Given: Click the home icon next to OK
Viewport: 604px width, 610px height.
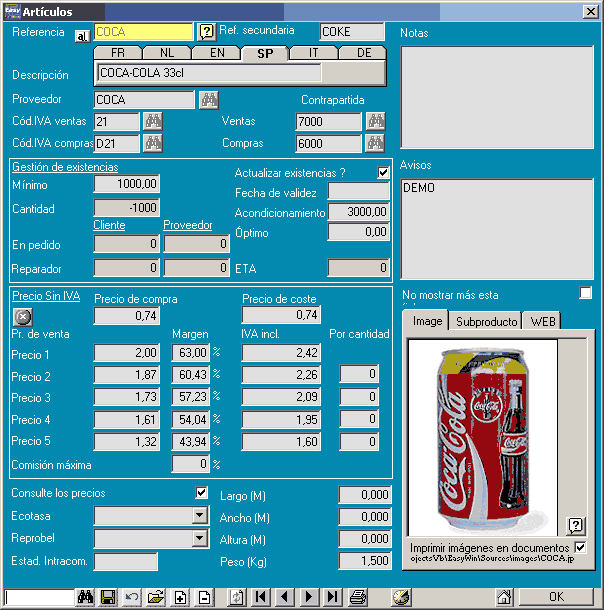Looking at the screenshot, I should [x=504, y=596].
